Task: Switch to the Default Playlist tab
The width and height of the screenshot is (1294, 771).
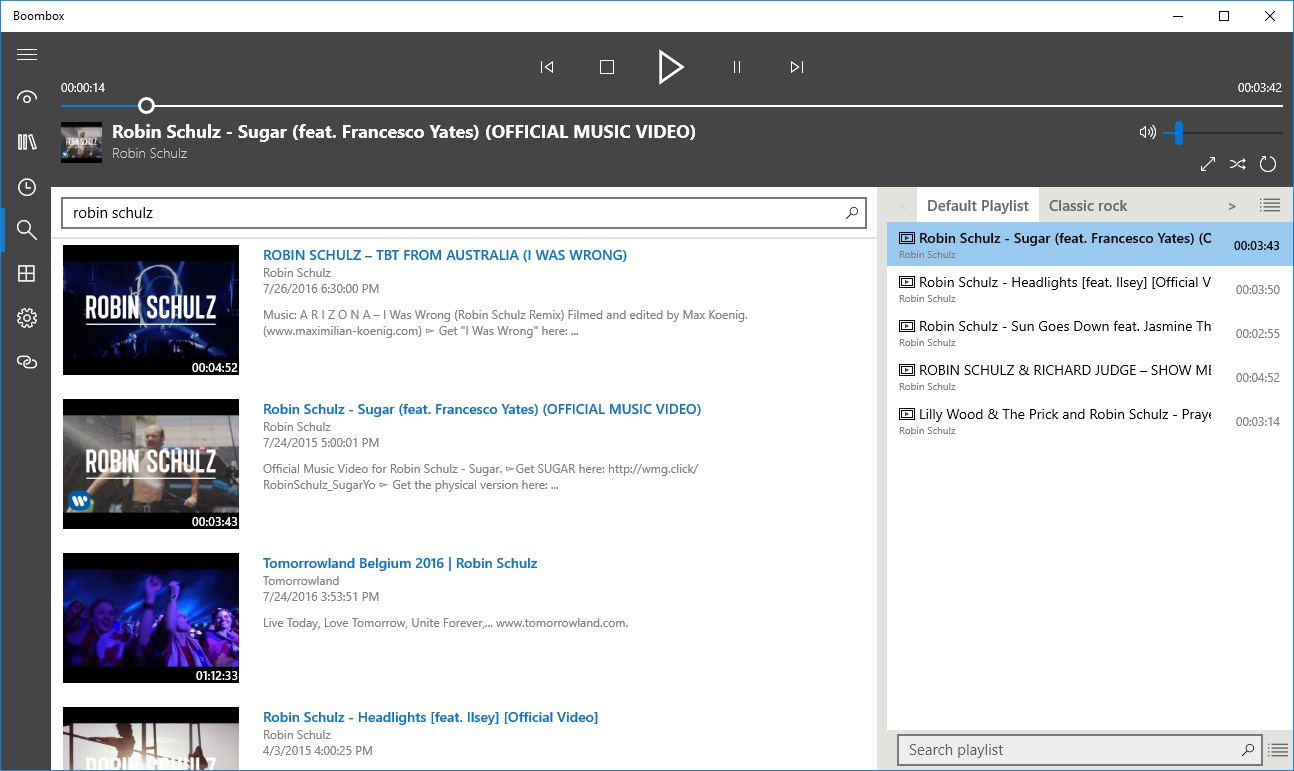Action: pyautogui.click(x=977, y=205)
